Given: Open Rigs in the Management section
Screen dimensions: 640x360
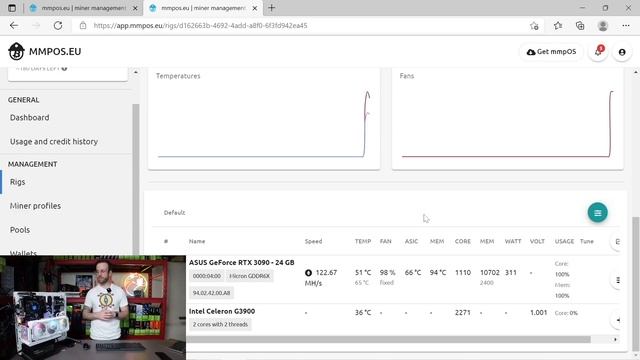Looking at the screenshot, I should pyautogui.click(x=18, y=182).
